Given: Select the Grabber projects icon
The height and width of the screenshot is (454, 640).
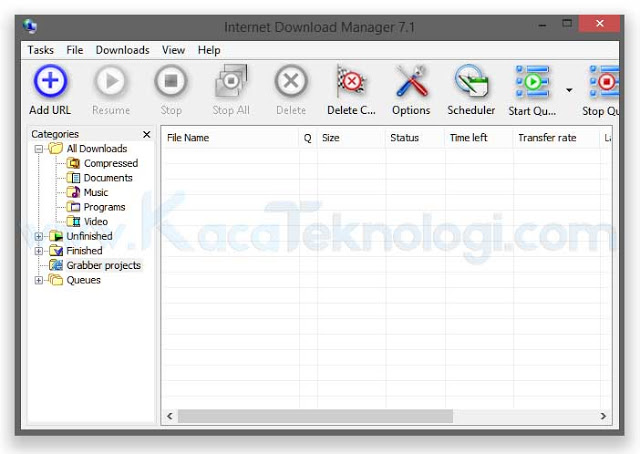Looking at the screenshot, I should [56, 265].
